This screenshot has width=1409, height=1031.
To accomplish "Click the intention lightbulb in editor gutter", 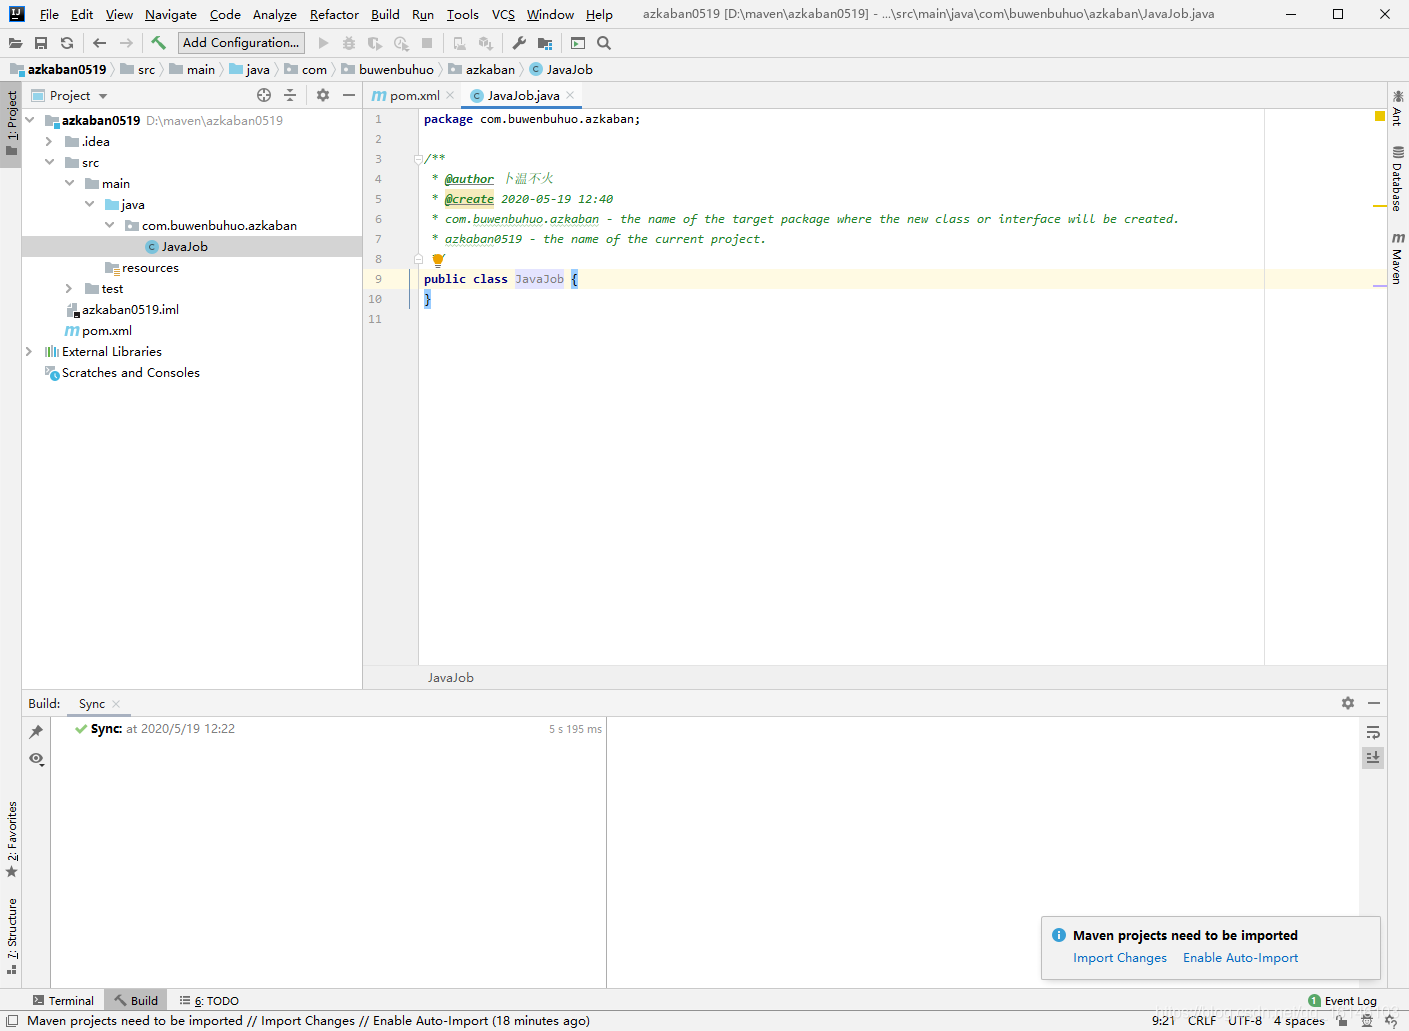I will coord(438,259).
